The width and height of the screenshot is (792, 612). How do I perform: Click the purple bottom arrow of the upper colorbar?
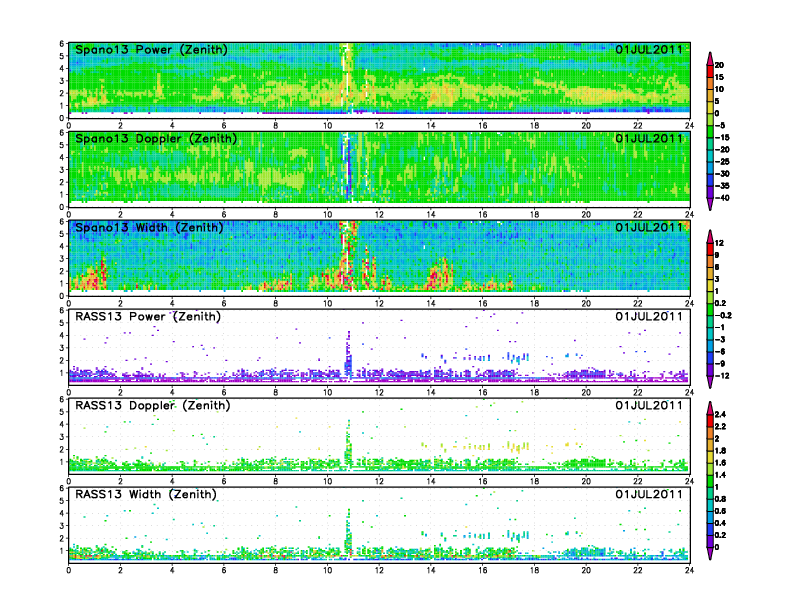coord(709,205)
